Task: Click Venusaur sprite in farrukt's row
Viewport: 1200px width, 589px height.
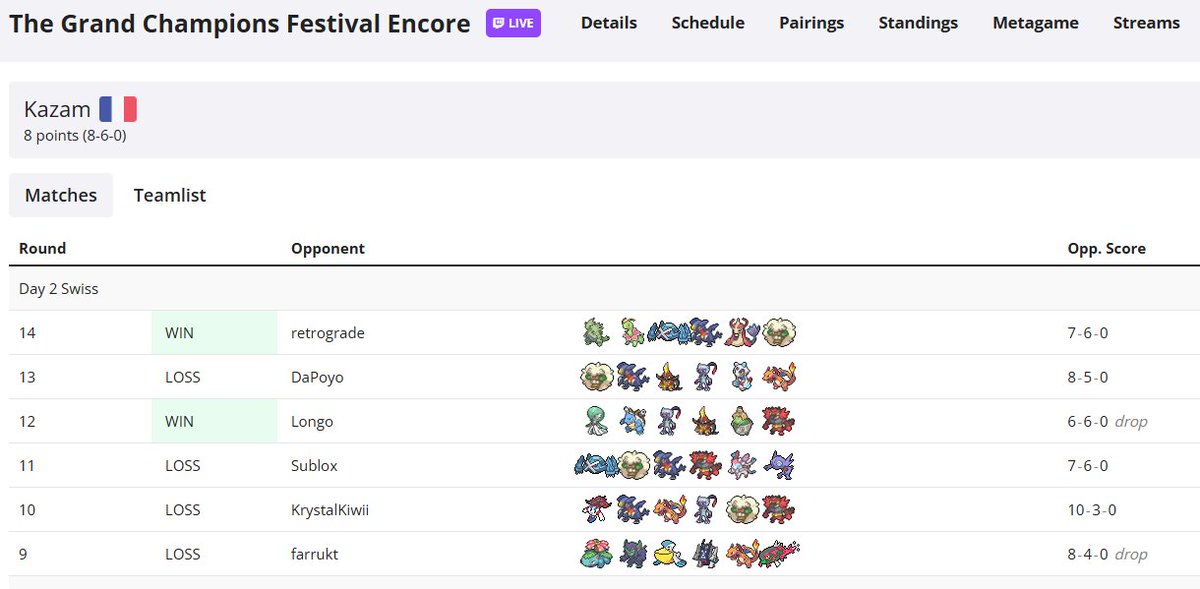Action: click(597, 553)
